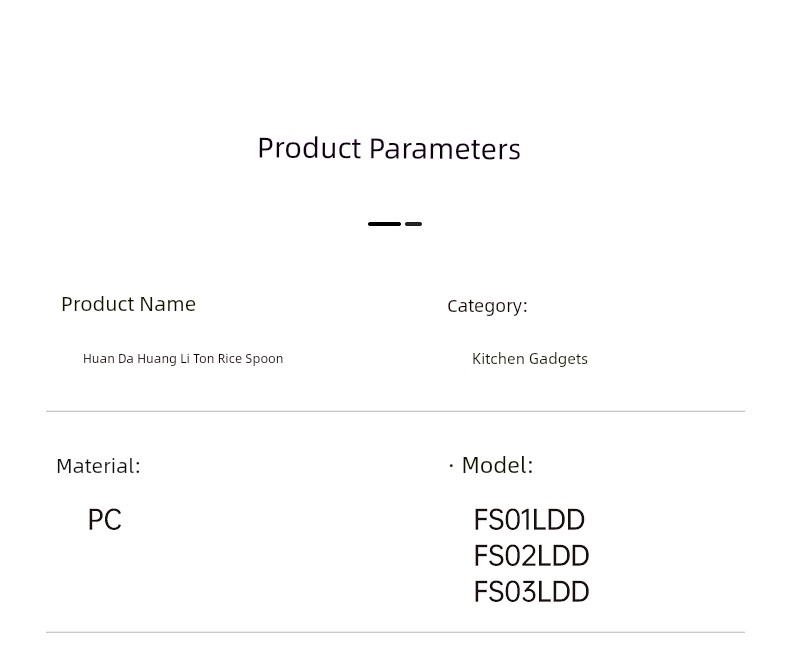Click the lower horizontal separator line
The width and height of the screenshot is (790, 654).
[x=396, y=632]
